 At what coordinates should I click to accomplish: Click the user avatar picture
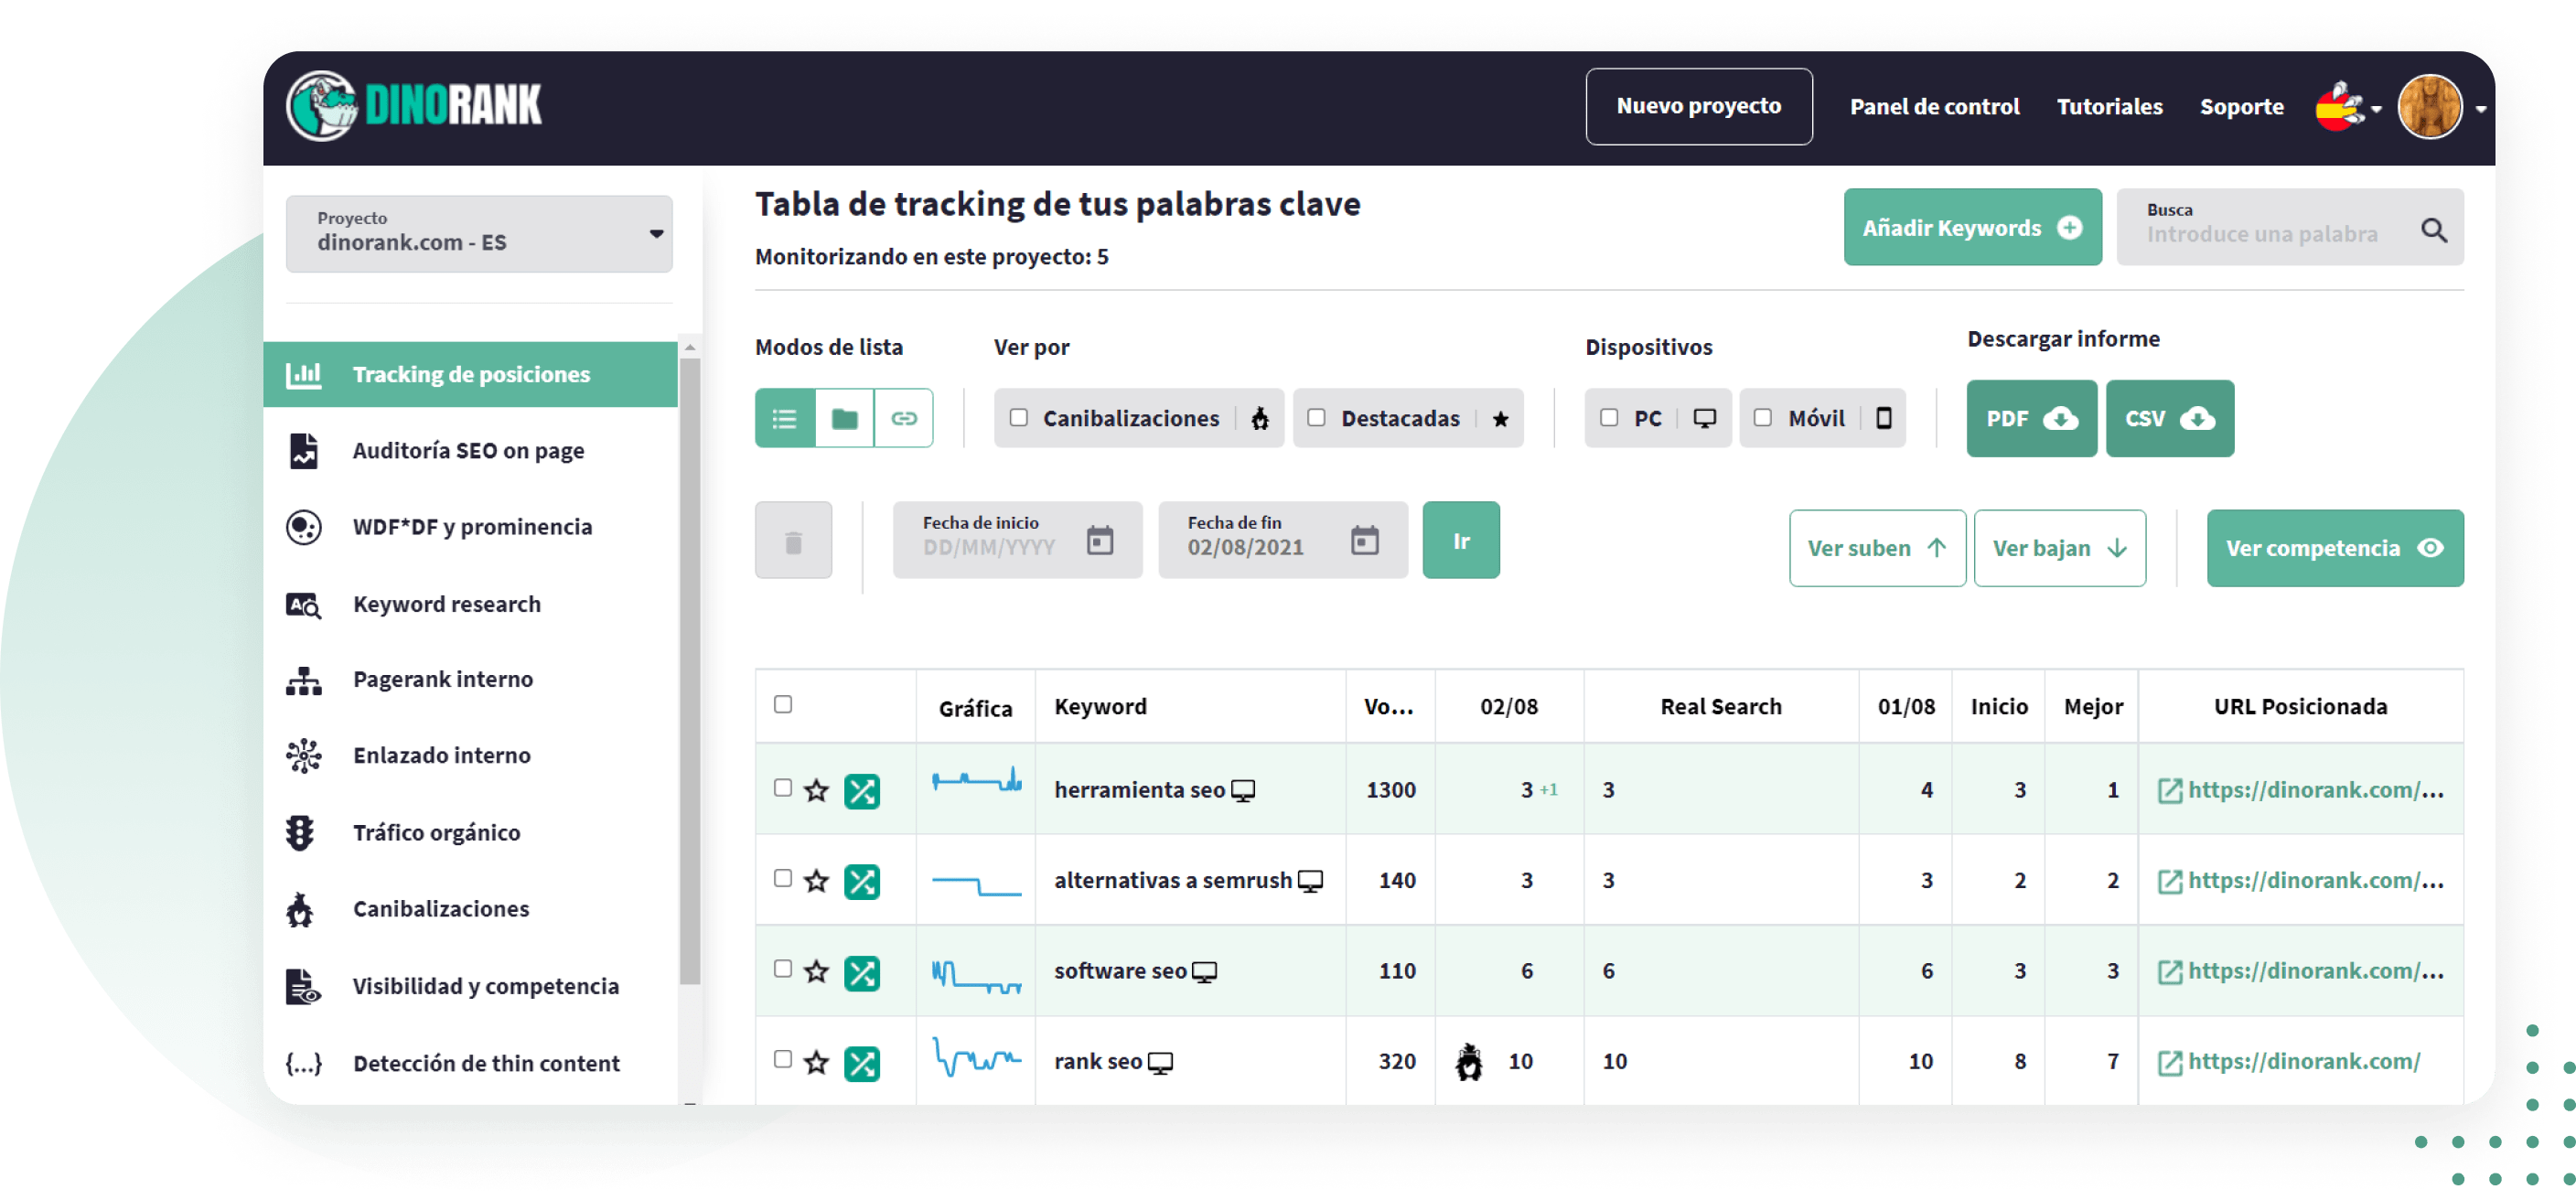2429,107
